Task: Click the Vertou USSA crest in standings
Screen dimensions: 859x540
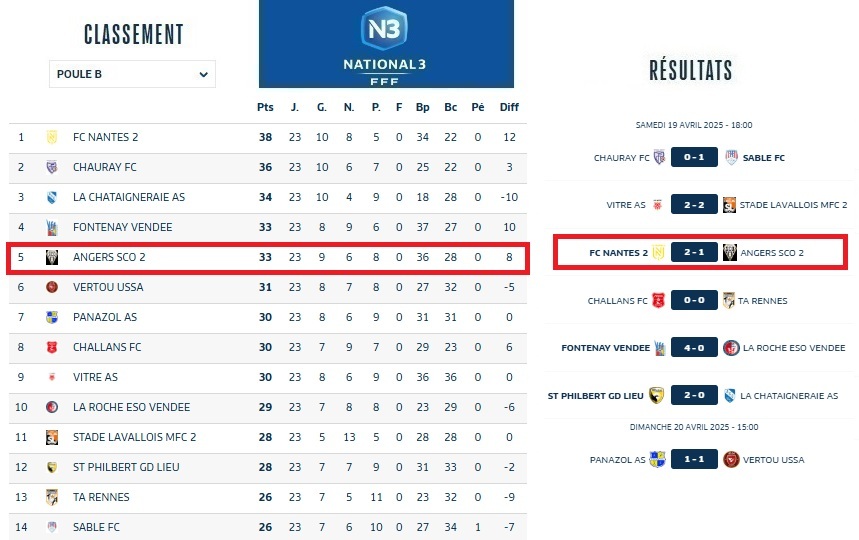Action: 52,287
